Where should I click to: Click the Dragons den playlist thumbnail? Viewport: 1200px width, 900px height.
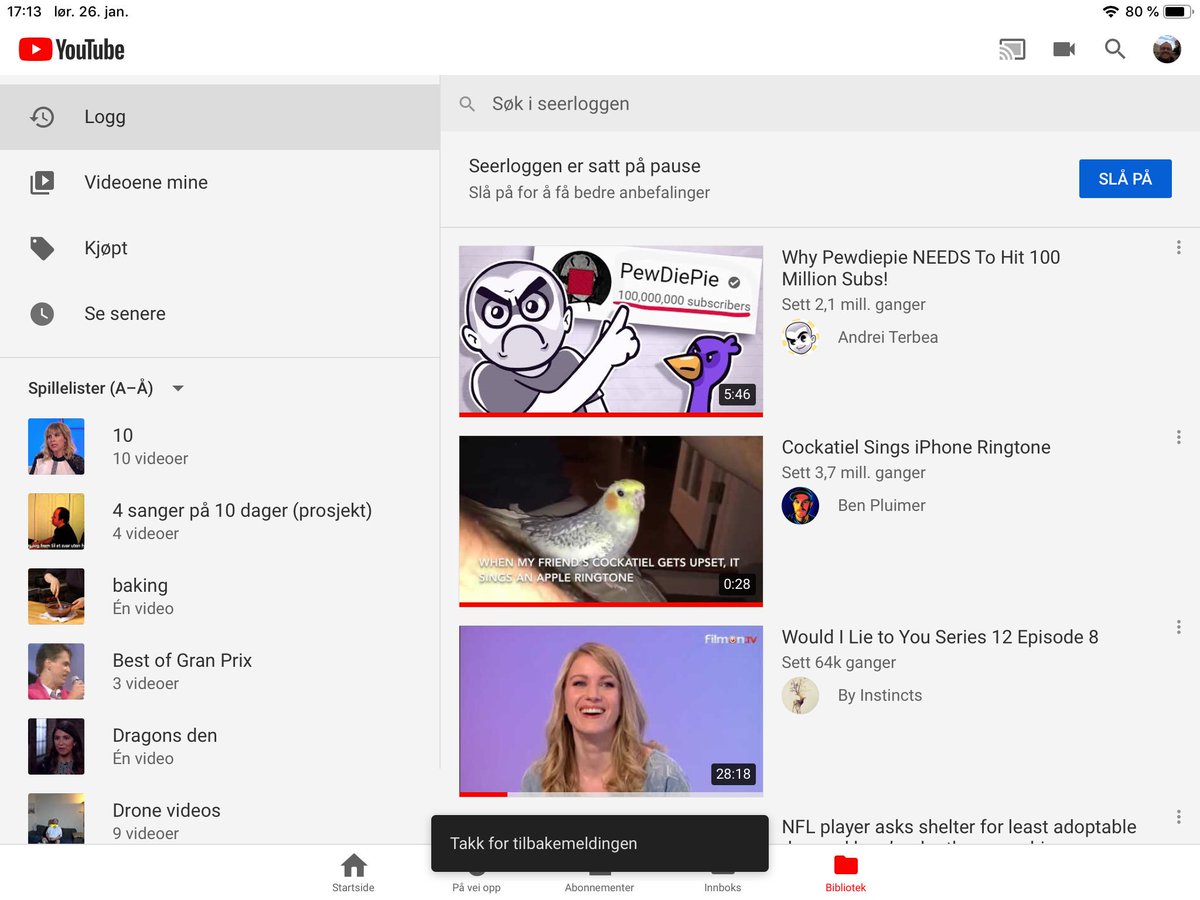point(56,746)
